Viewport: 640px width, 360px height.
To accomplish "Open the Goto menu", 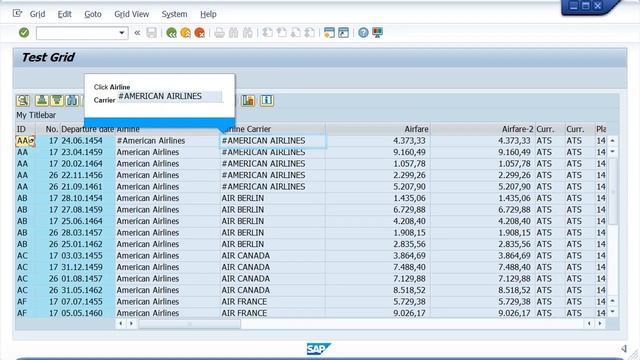I will 93,14.
